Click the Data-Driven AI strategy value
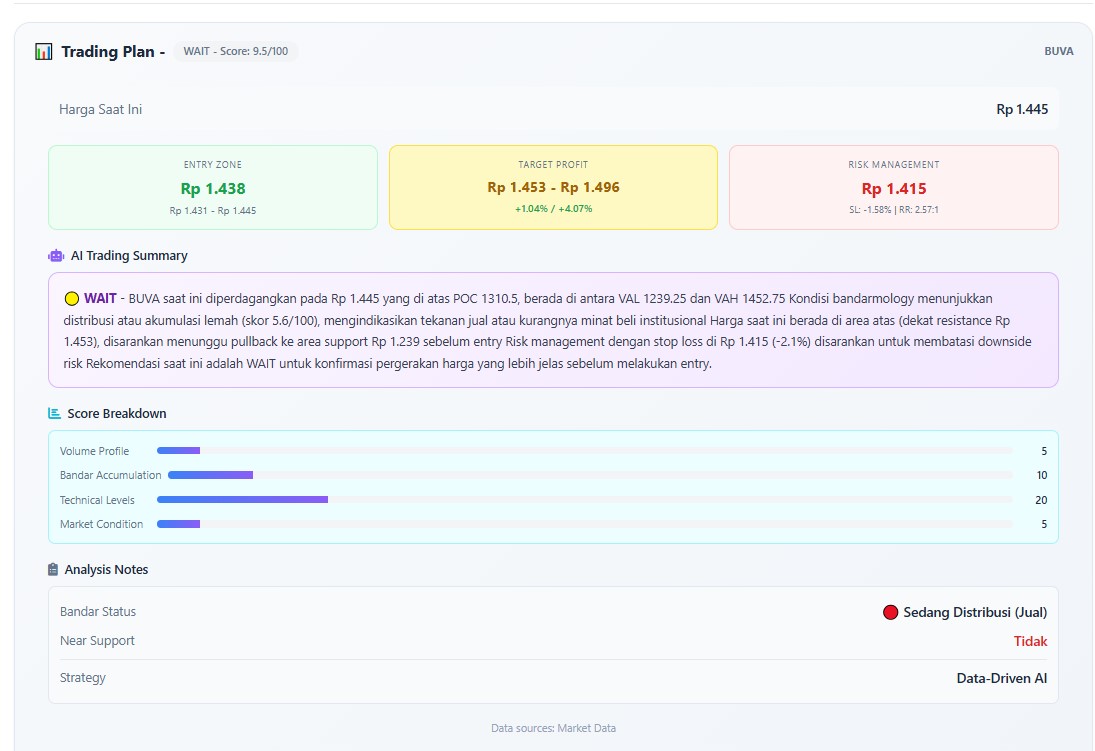This screenshot has height=751, width=1095. point(1001,678)
